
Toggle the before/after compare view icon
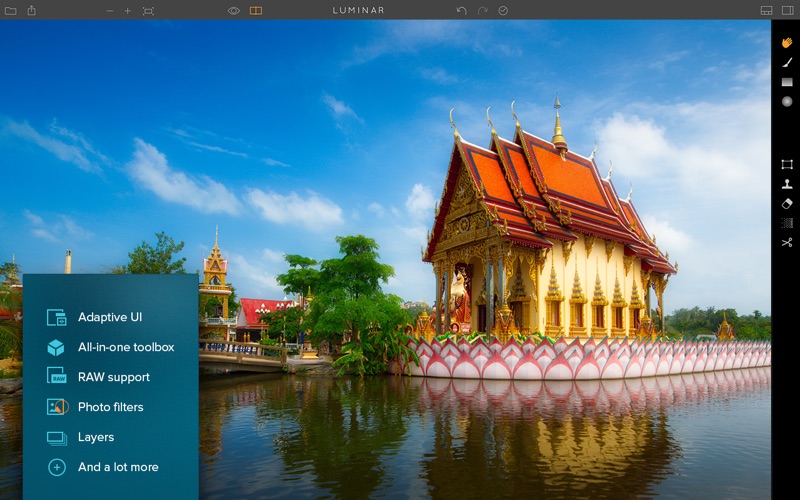click(x=256, y=11)
